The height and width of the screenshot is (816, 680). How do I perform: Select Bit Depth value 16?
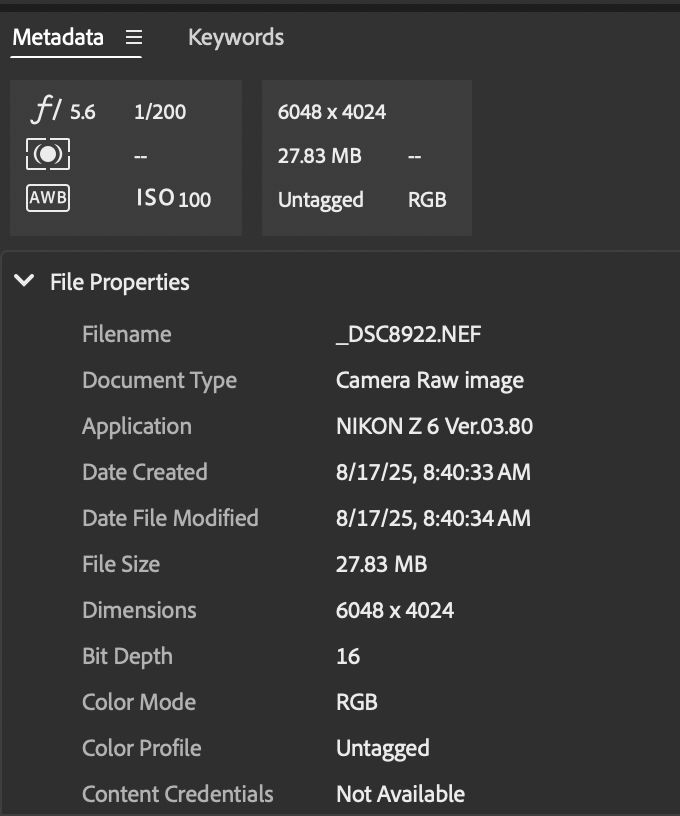[348, 656]
